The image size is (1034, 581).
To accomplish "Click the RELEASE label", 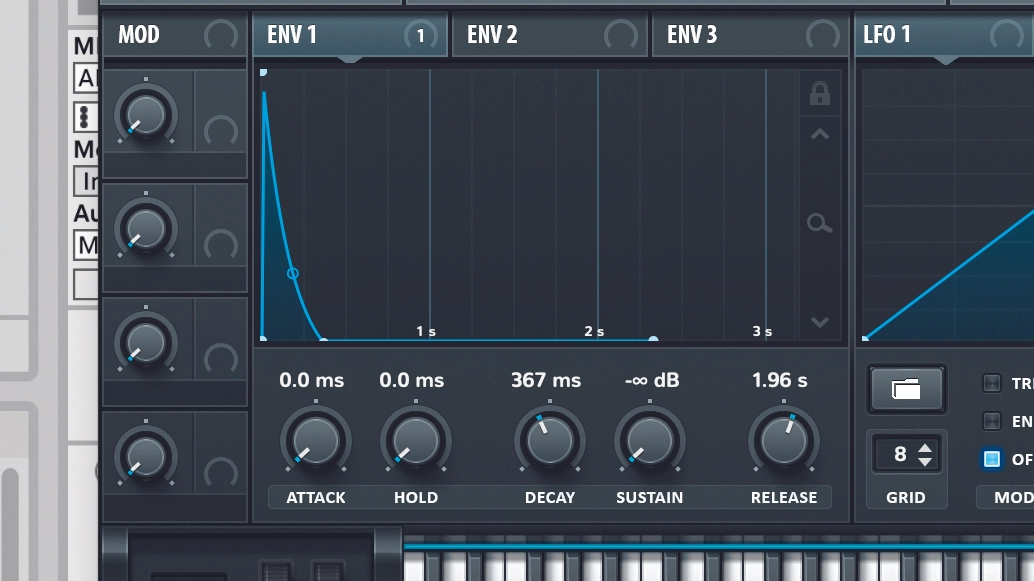I will (x=783, y=498).
